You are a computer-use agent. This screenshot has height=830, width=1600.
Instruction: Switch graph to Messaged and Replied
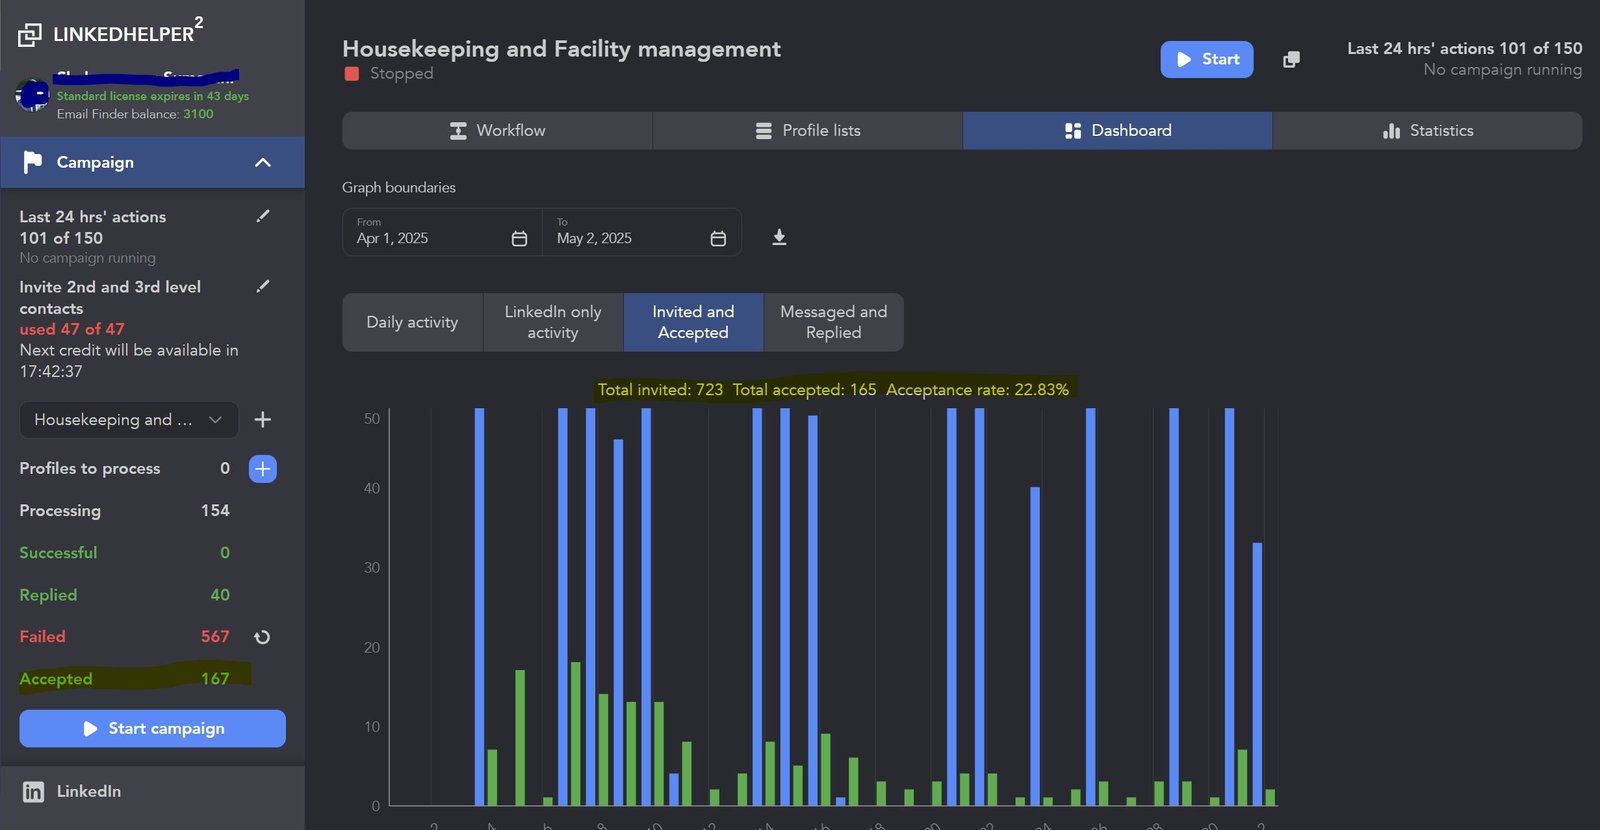pyautogui.click(x=833, y=322)
